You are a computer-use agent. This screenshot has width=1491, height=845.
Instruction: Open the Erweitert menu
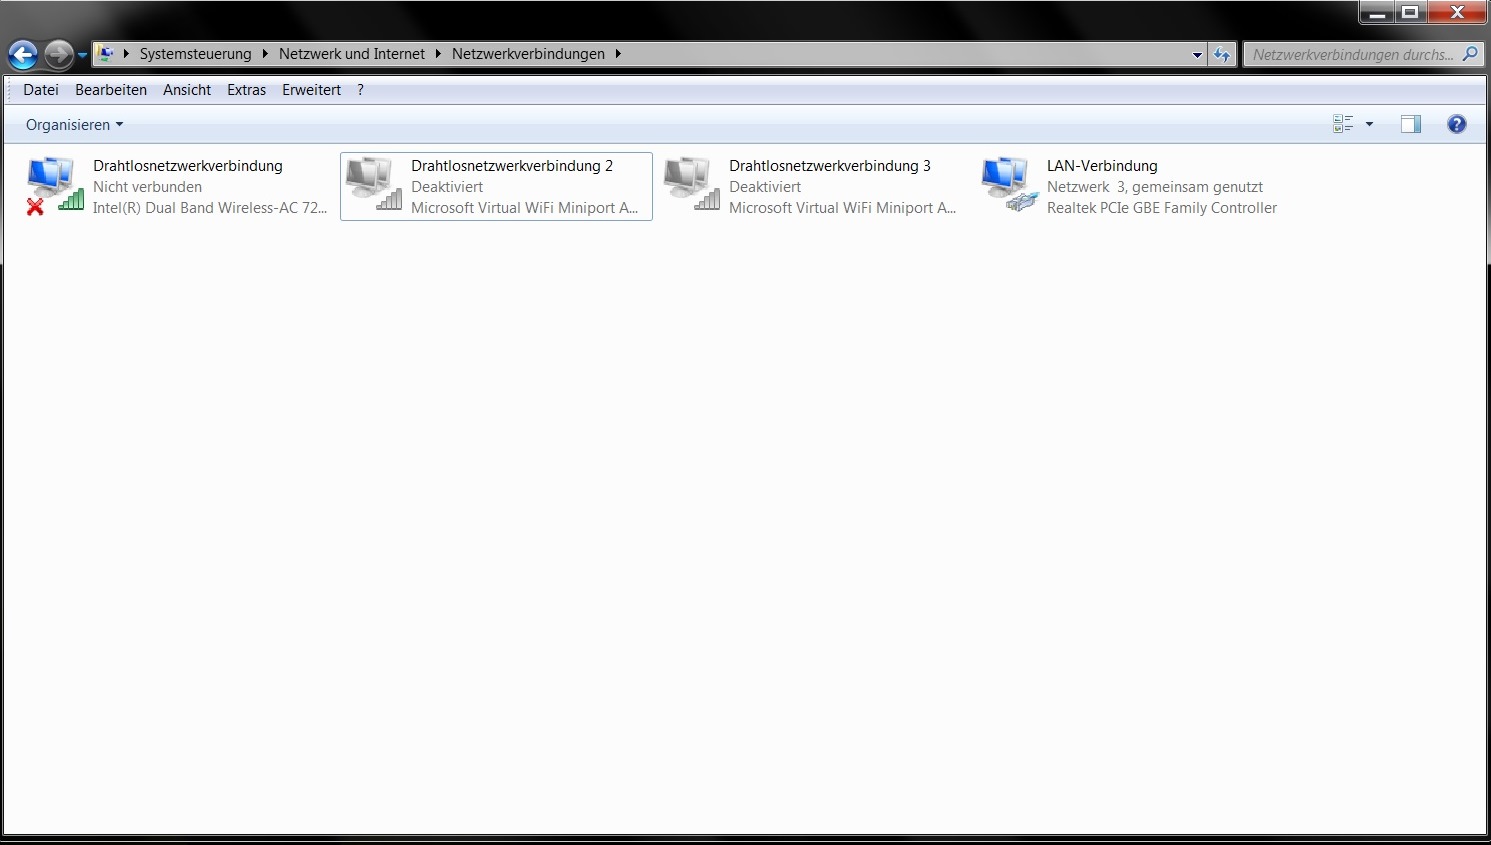pos(311,90)
